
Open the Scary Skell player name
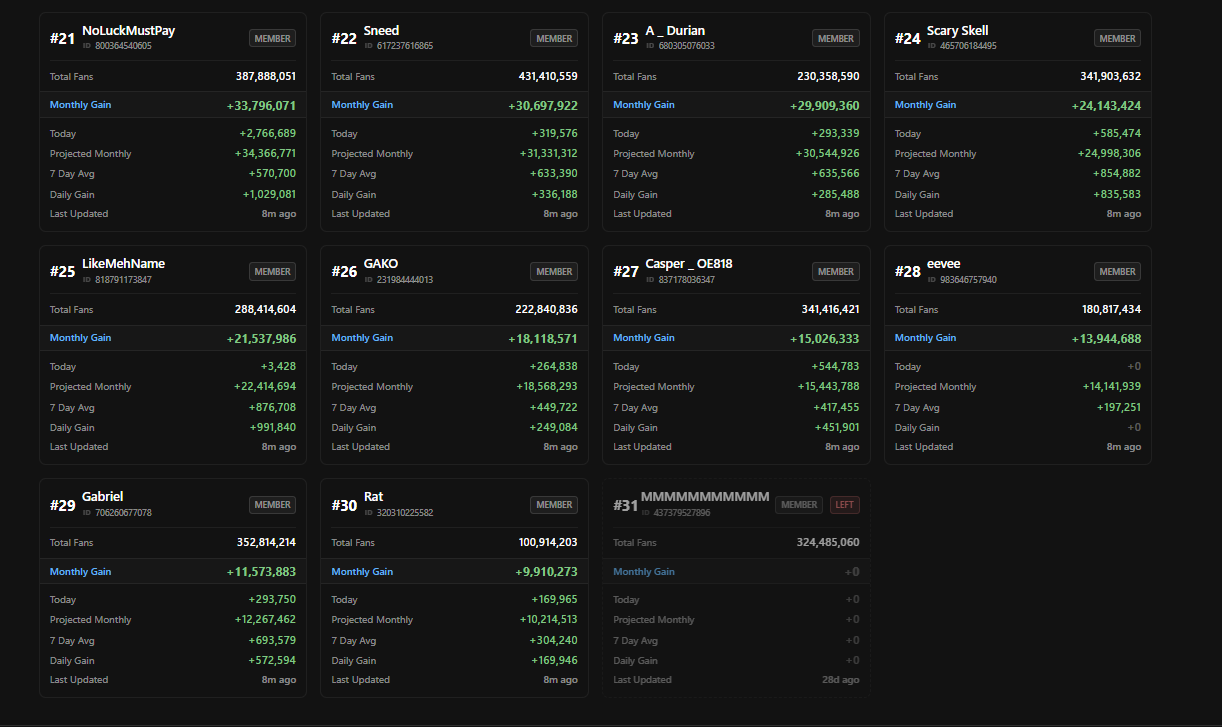click(x=957, y=31)
